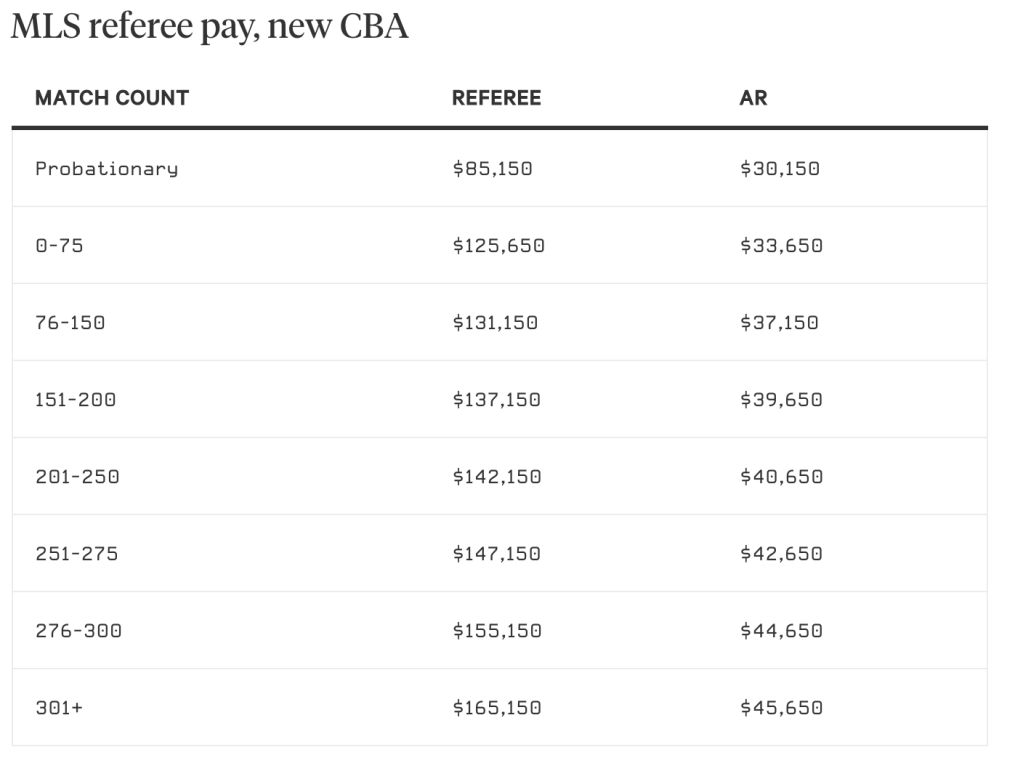Screen dimensions: 1023x779
Task: Select the 201-250 match count cell
Action: coord(77,476)
